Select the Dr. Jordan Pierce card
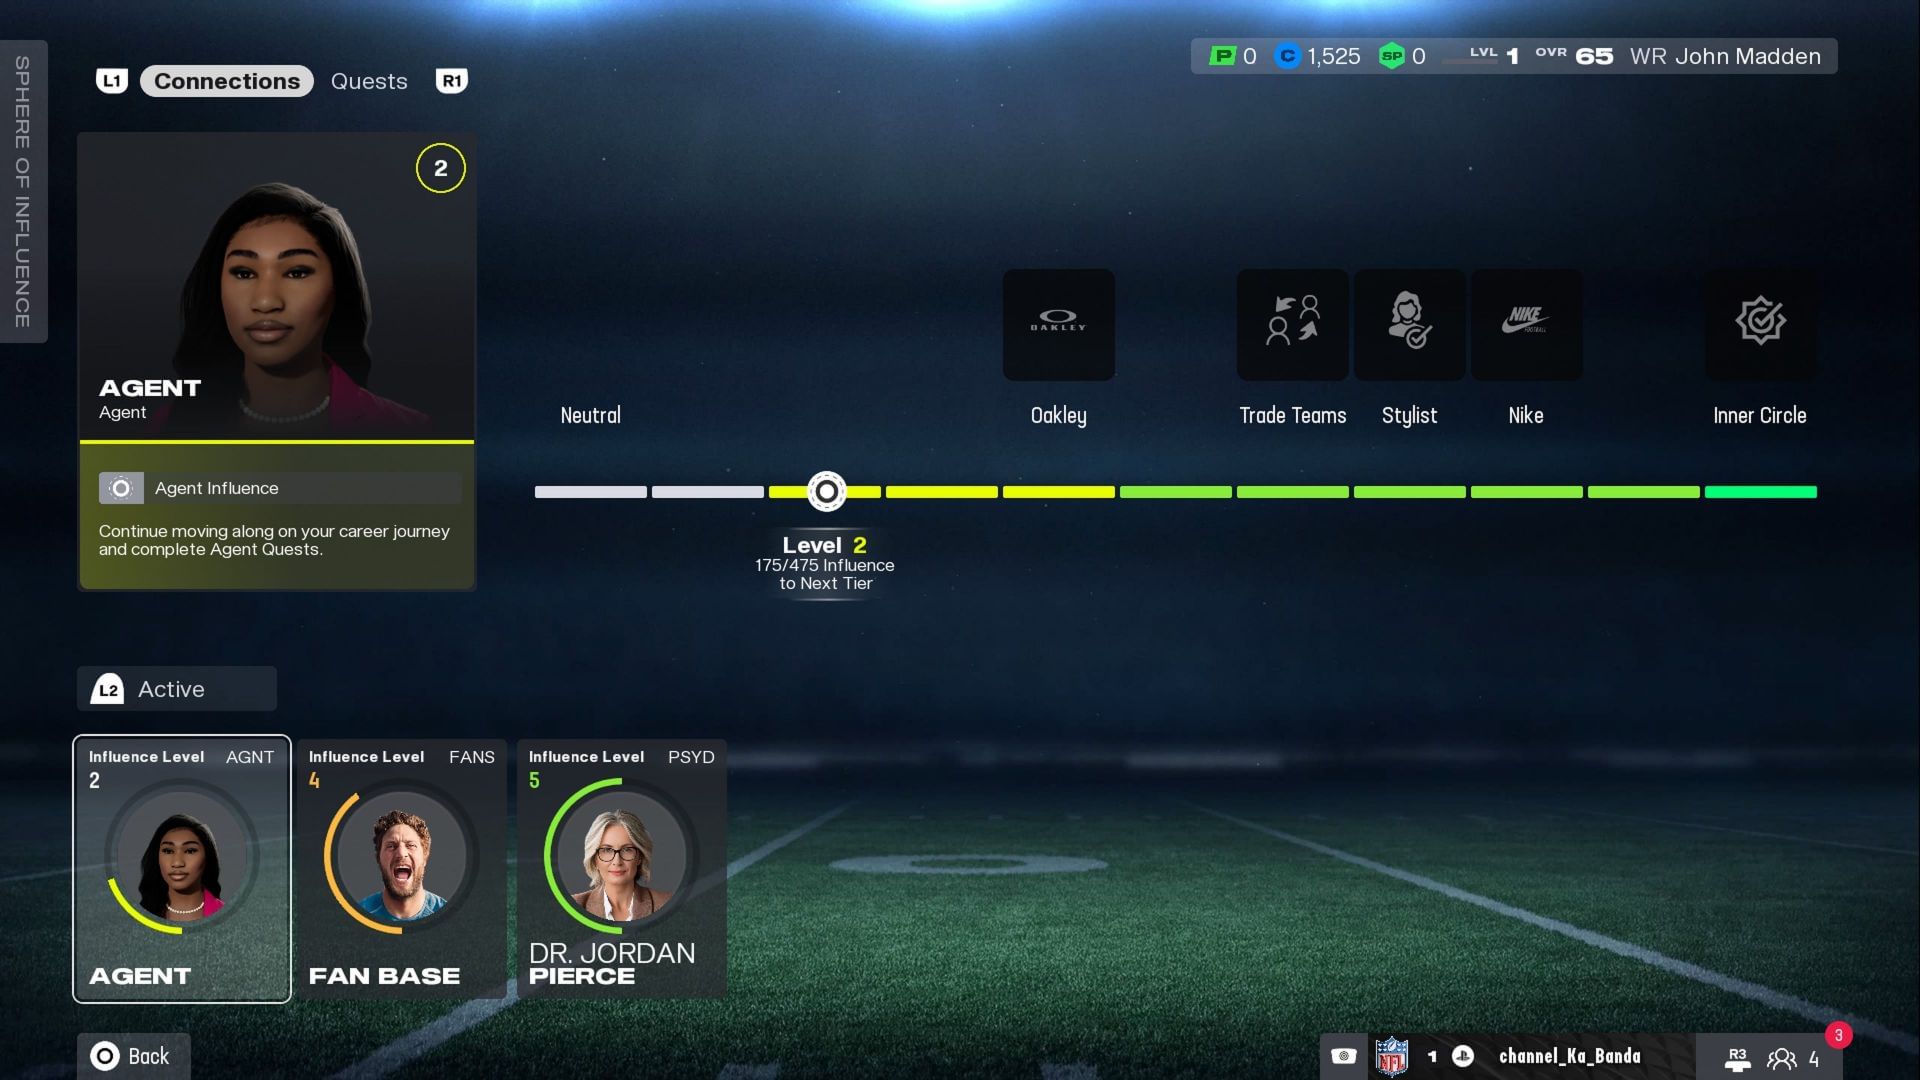The height and width of the screenshot is (1080, 1920). coord(622,868)
